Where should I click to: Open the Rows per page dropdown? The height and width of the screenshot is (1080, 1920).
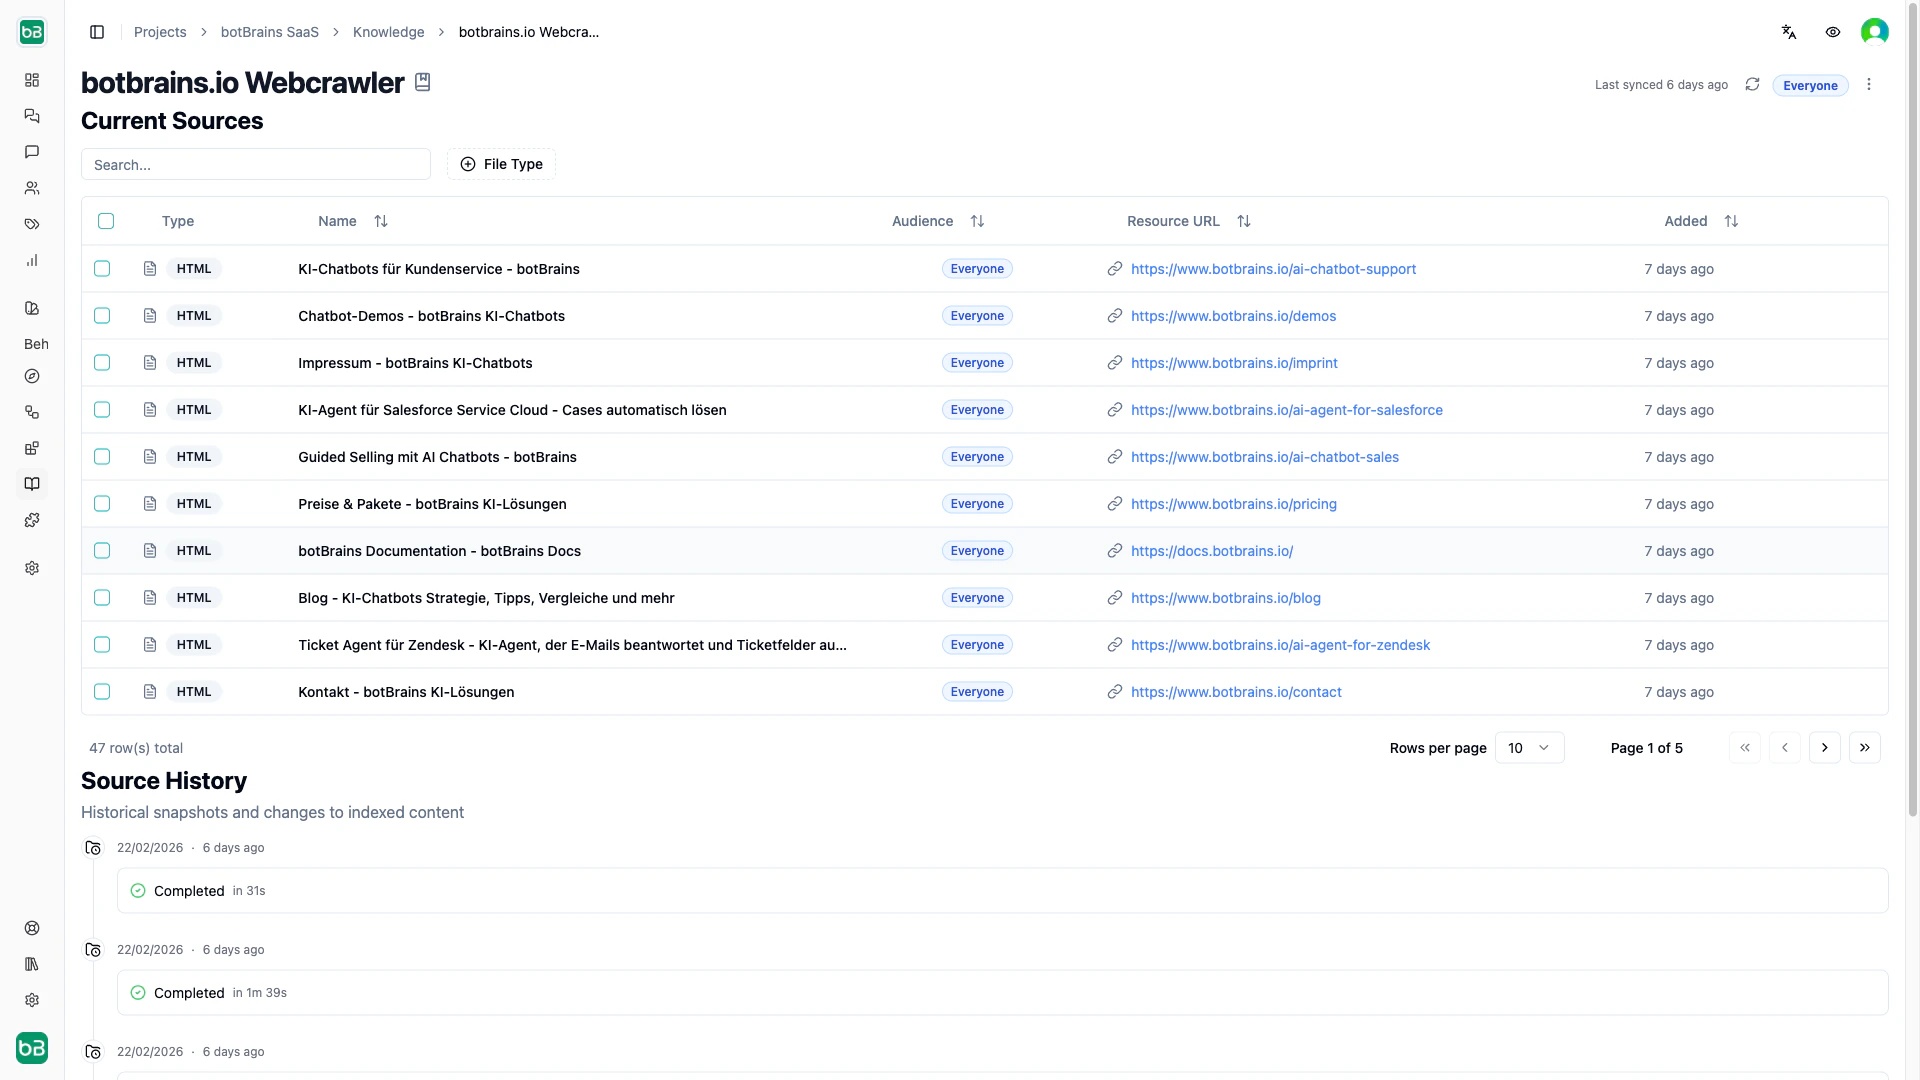(1529, 747)
